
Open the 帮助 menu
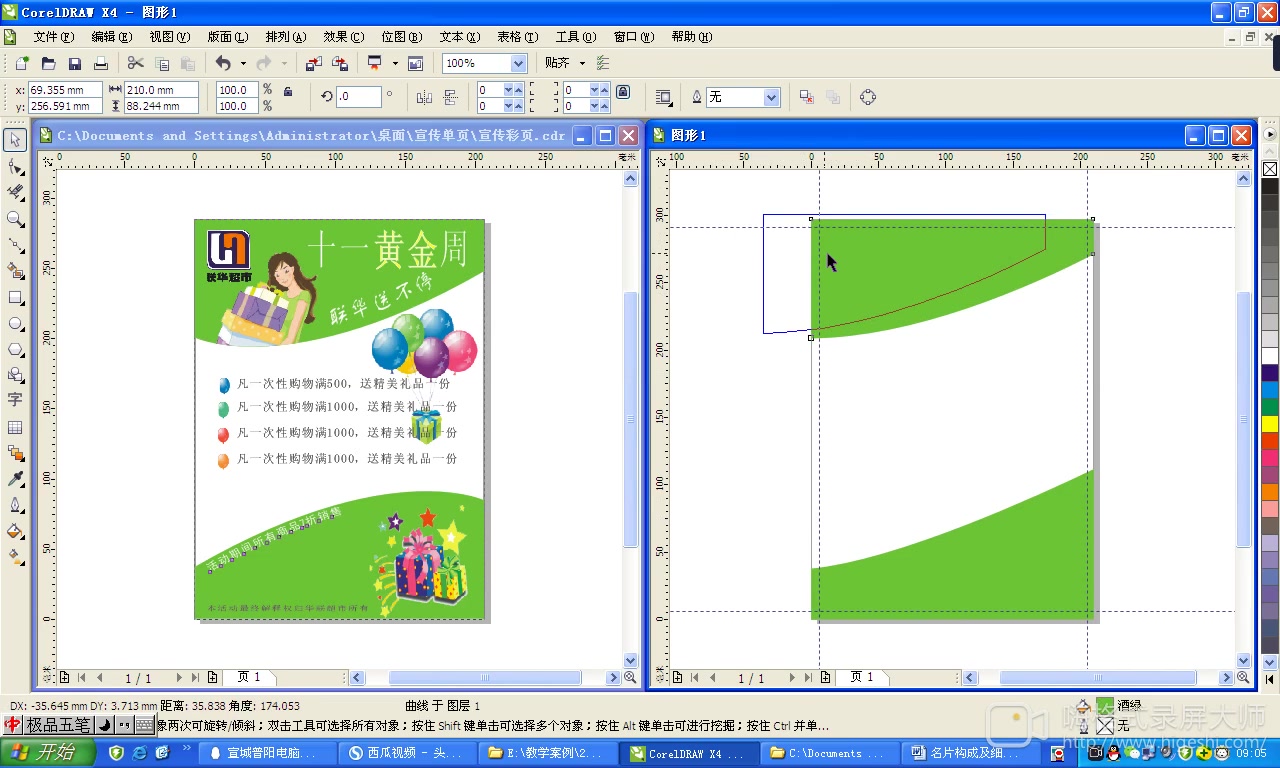[691, 37]
